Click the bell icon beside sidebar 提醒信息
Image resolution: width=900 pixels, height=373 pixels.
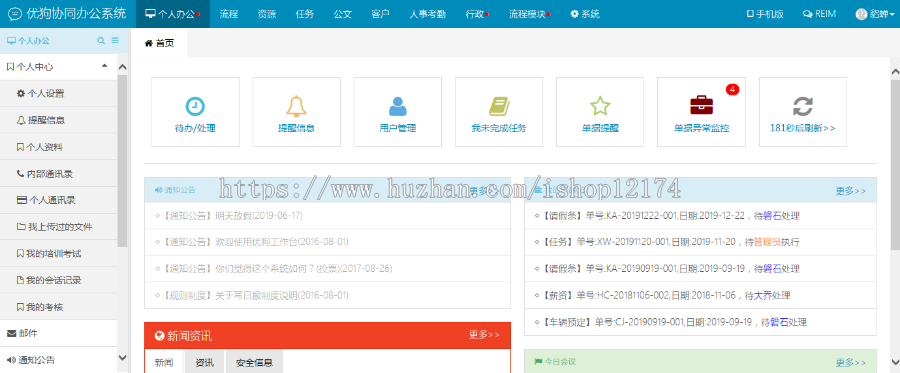pos(21,120)
